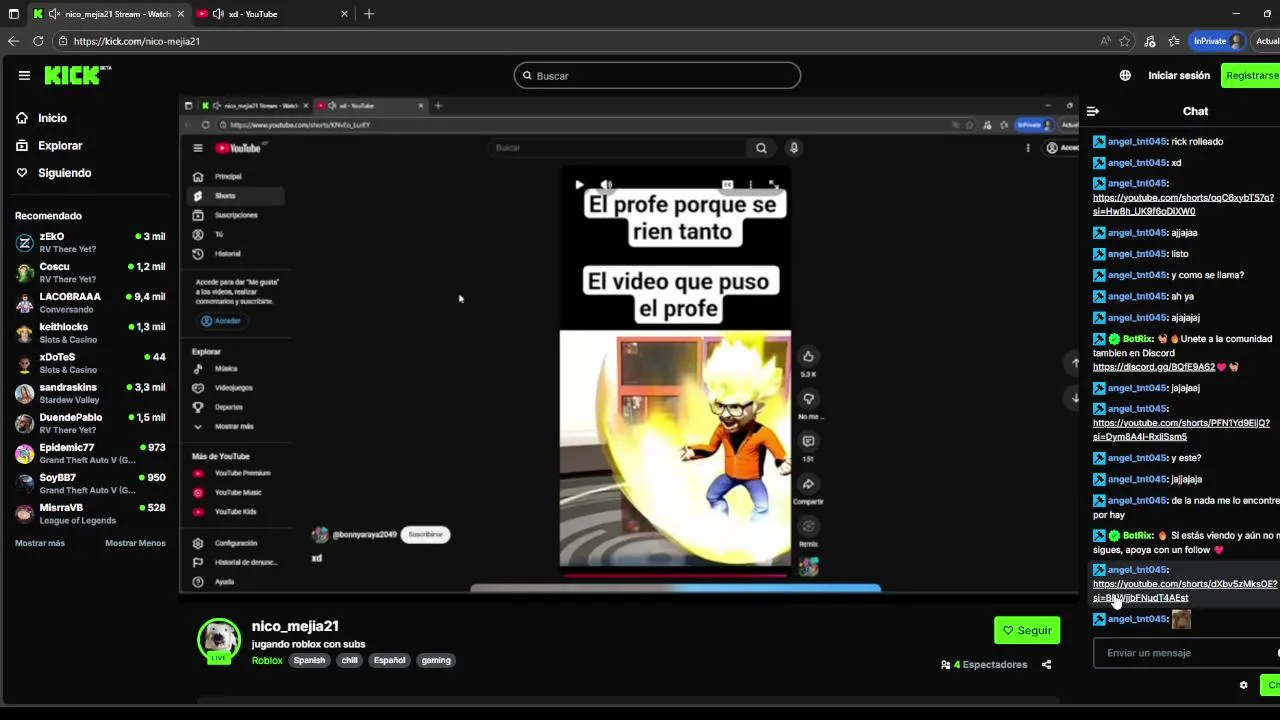Open recommended channel SoyBB7
The height and width of the screenshot is (720, 1280).
(90, 483)
